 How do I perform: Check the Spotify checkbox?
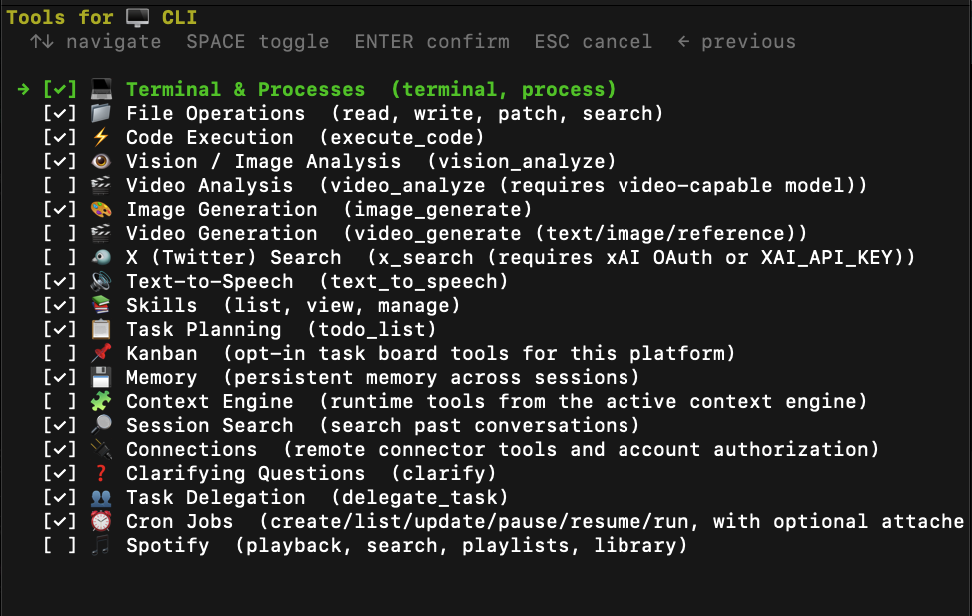60,545
